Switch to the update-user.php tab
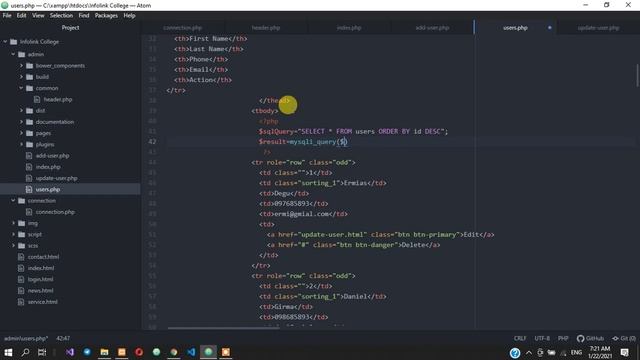640x360 pixels. (598, 28)
